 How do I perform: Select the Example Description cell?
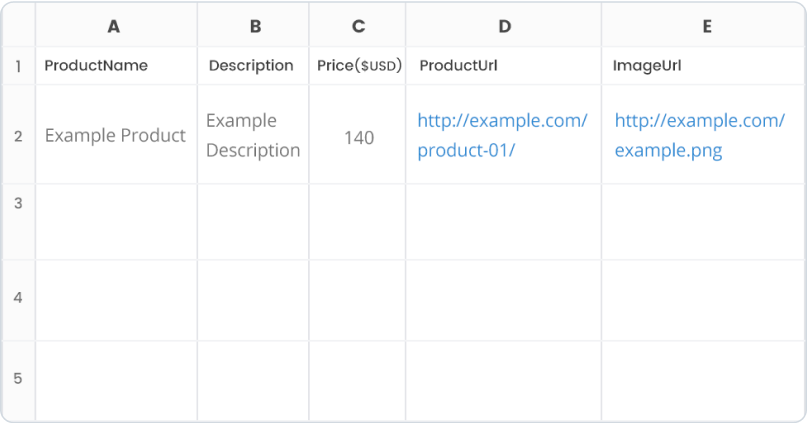tap(253, 135)
